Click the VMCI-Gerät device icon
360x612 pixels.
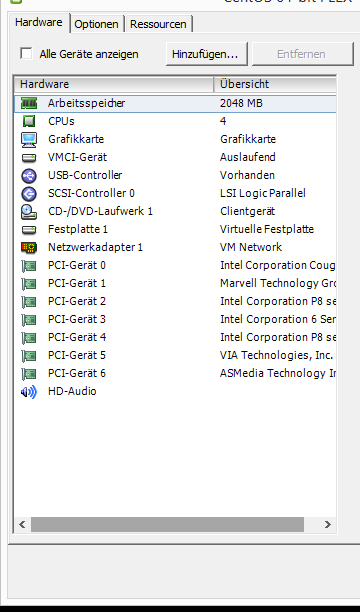(29, 158)
